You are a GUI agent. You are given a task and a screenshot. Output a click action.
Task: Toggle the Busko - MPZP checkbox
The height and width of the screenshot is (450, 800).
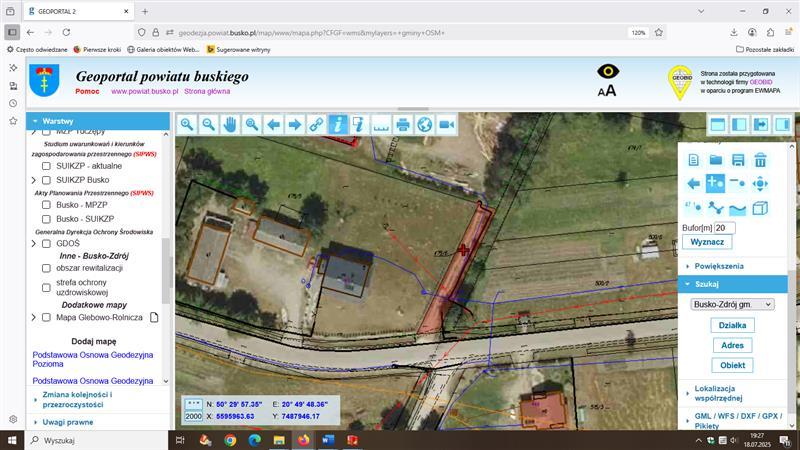click(46, 205)
